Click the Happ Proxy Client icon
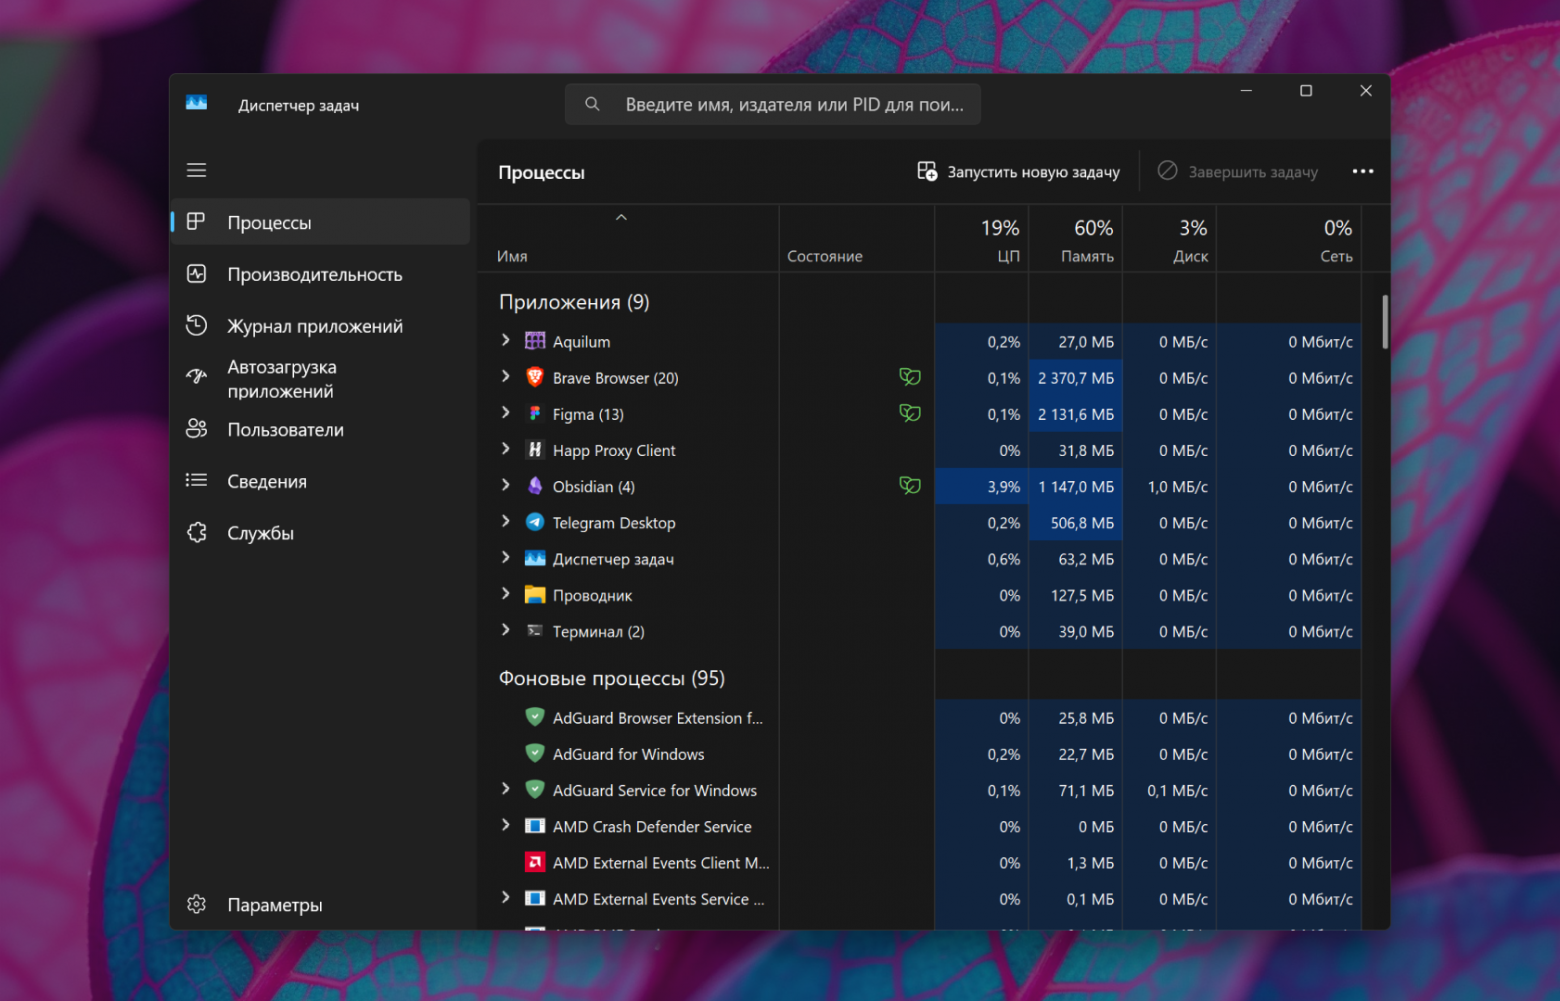Screen dimensions: 1560x1001 [535, 450]
